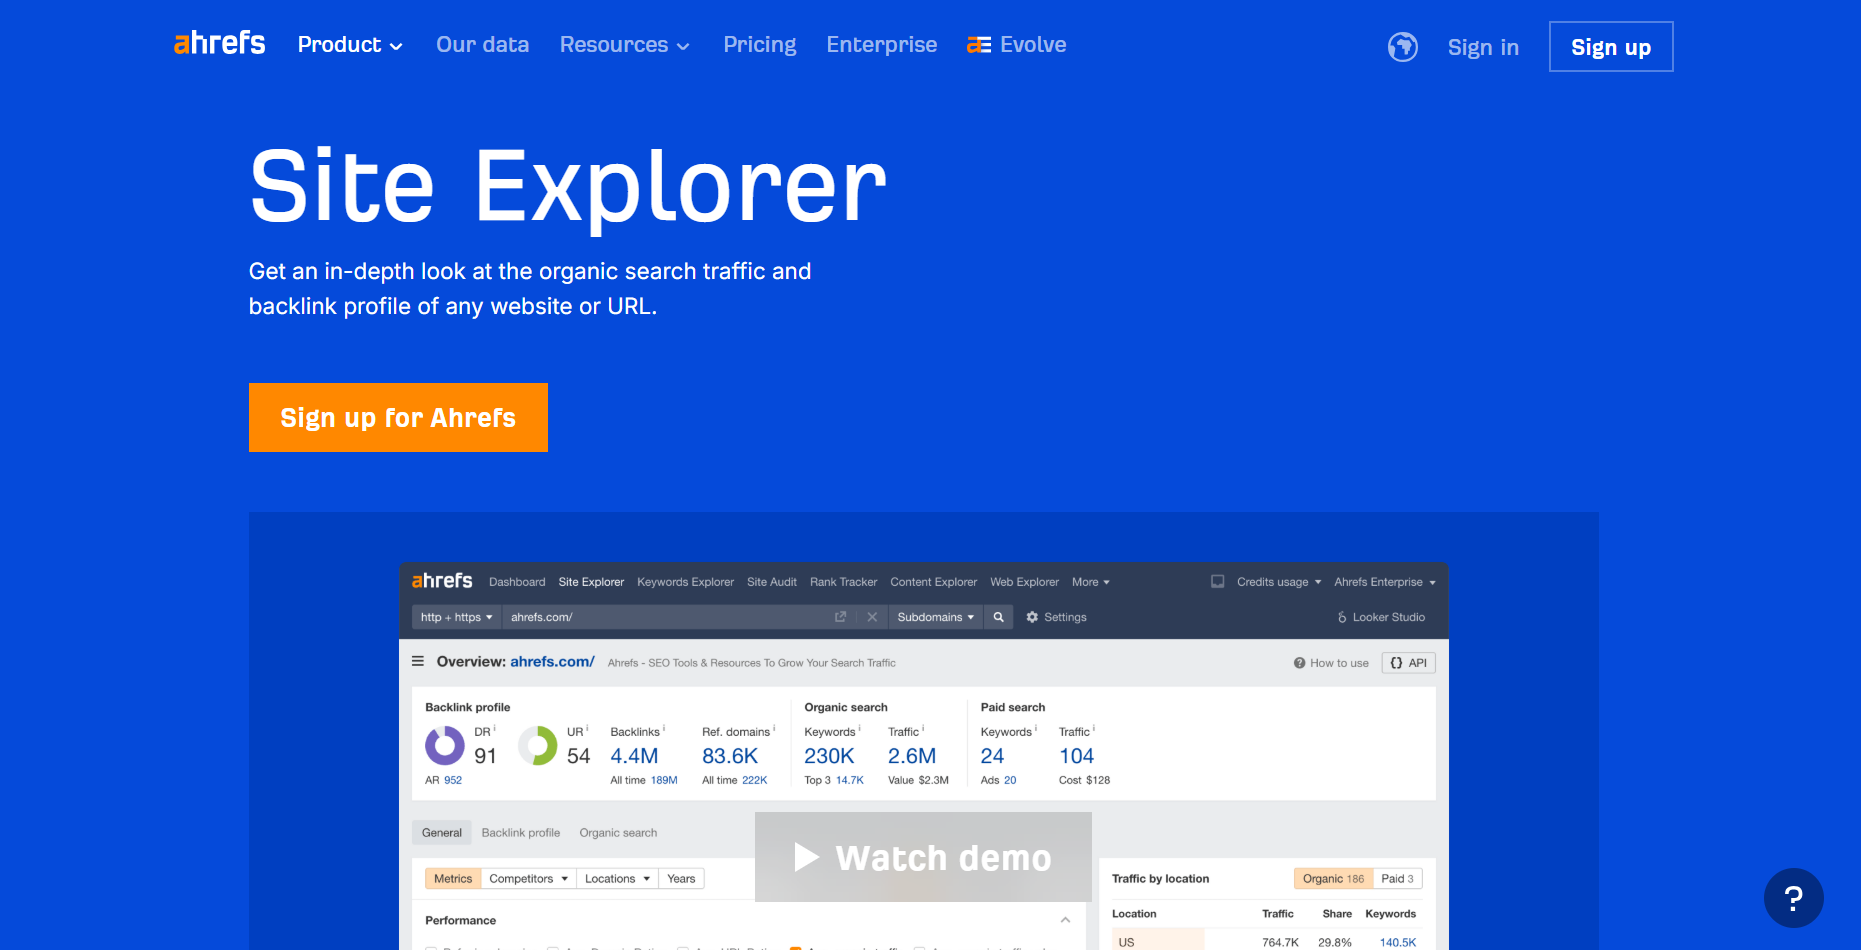
Task: Open the http + https protocol dropdown
Action: (456, 617)
